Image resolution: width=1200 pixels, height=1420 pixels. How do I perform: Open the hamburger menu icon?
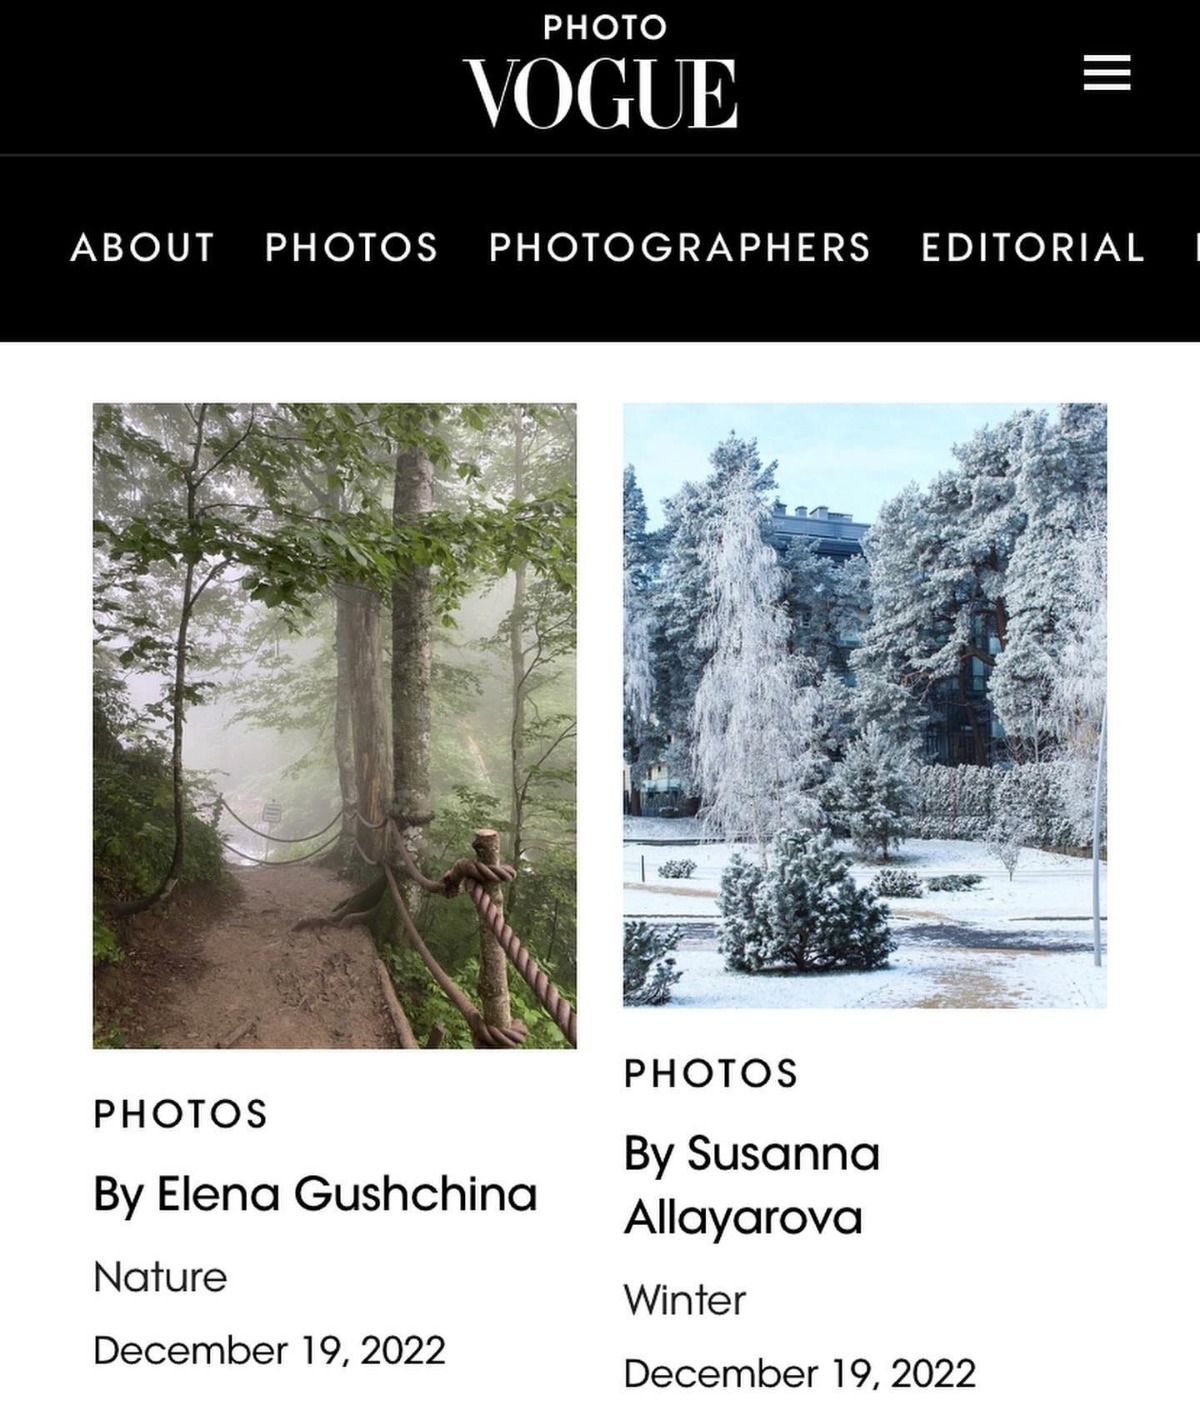click(1107, 73)
